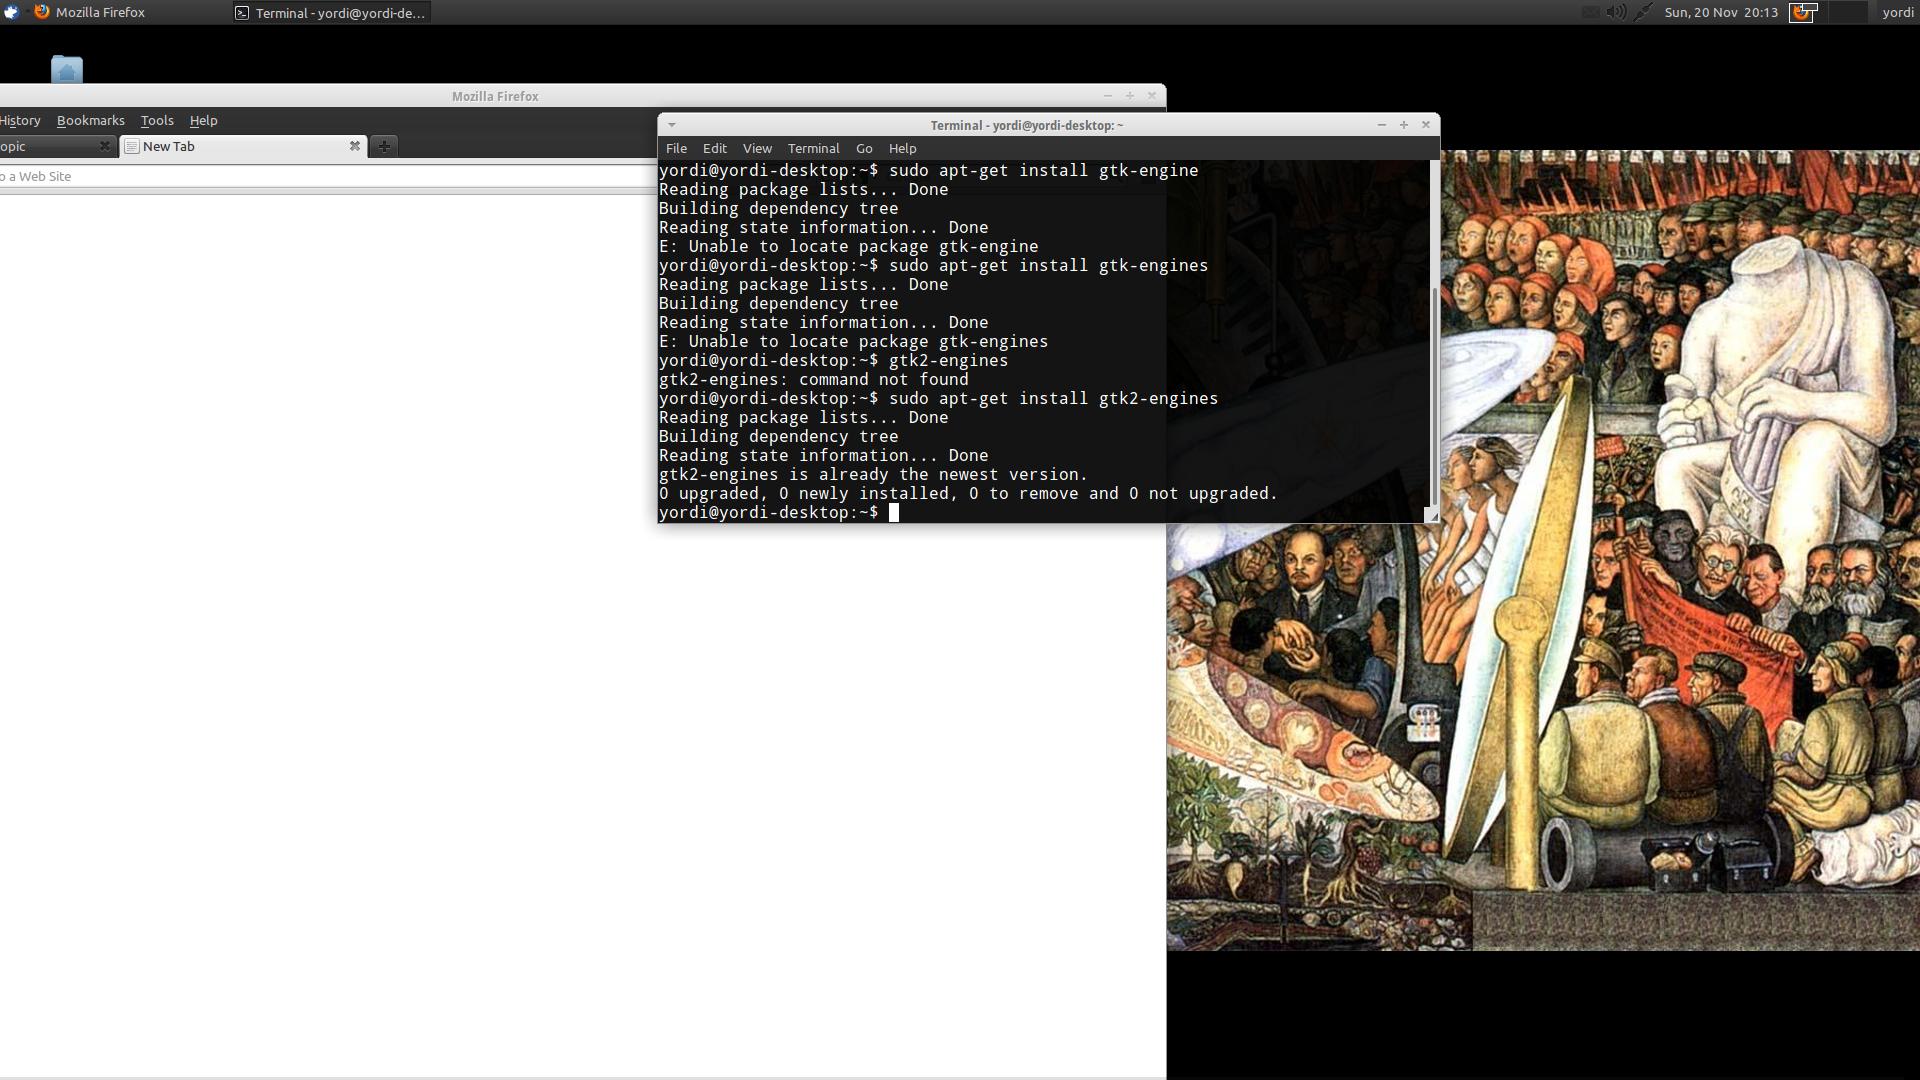This screenshot has width=1920, height=1080.
Task: Click the '0 upgraded, 0 newly installed' line
Action: [x=968, y=493]
